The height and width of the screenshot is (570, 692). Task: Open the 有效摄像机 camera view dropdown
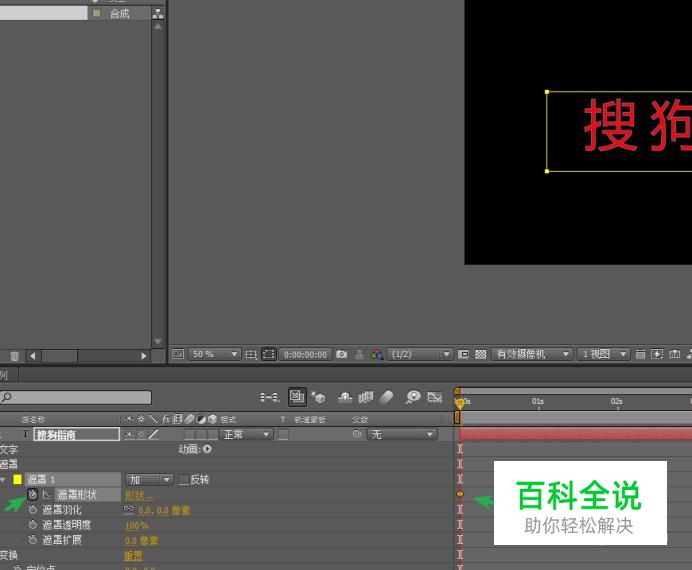532,354
